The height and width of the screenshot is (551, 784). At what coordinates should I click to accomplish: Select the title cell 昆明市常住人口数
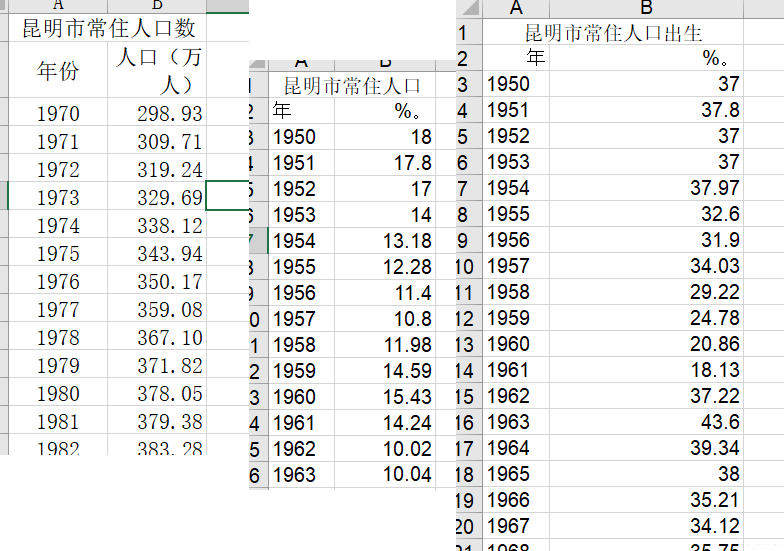click(108, 28)
